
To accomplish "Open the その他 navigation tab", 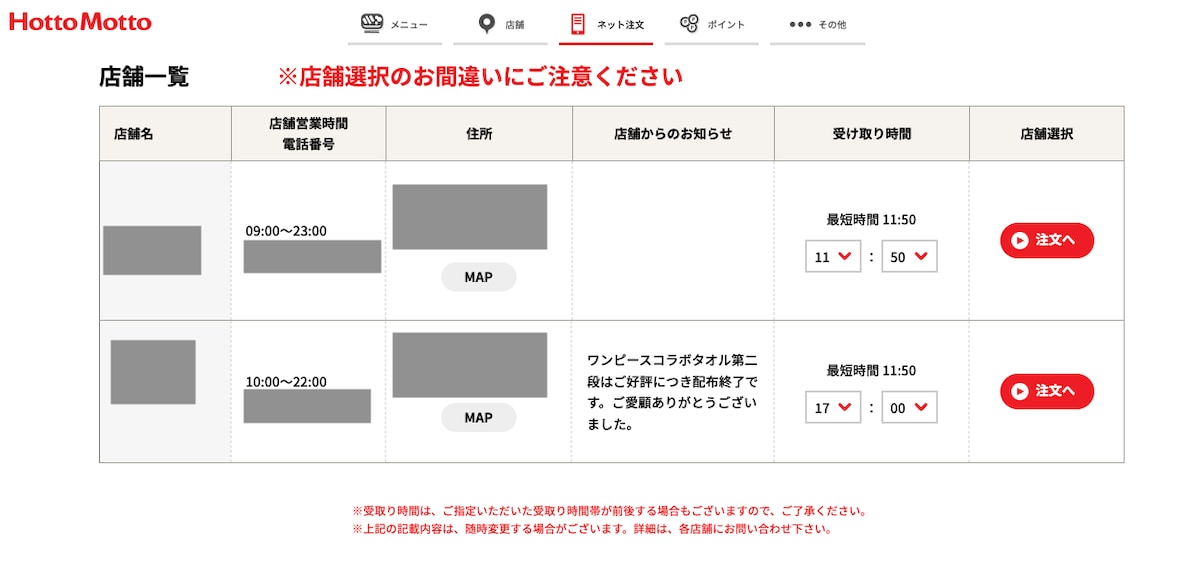I will coord(817,24).
